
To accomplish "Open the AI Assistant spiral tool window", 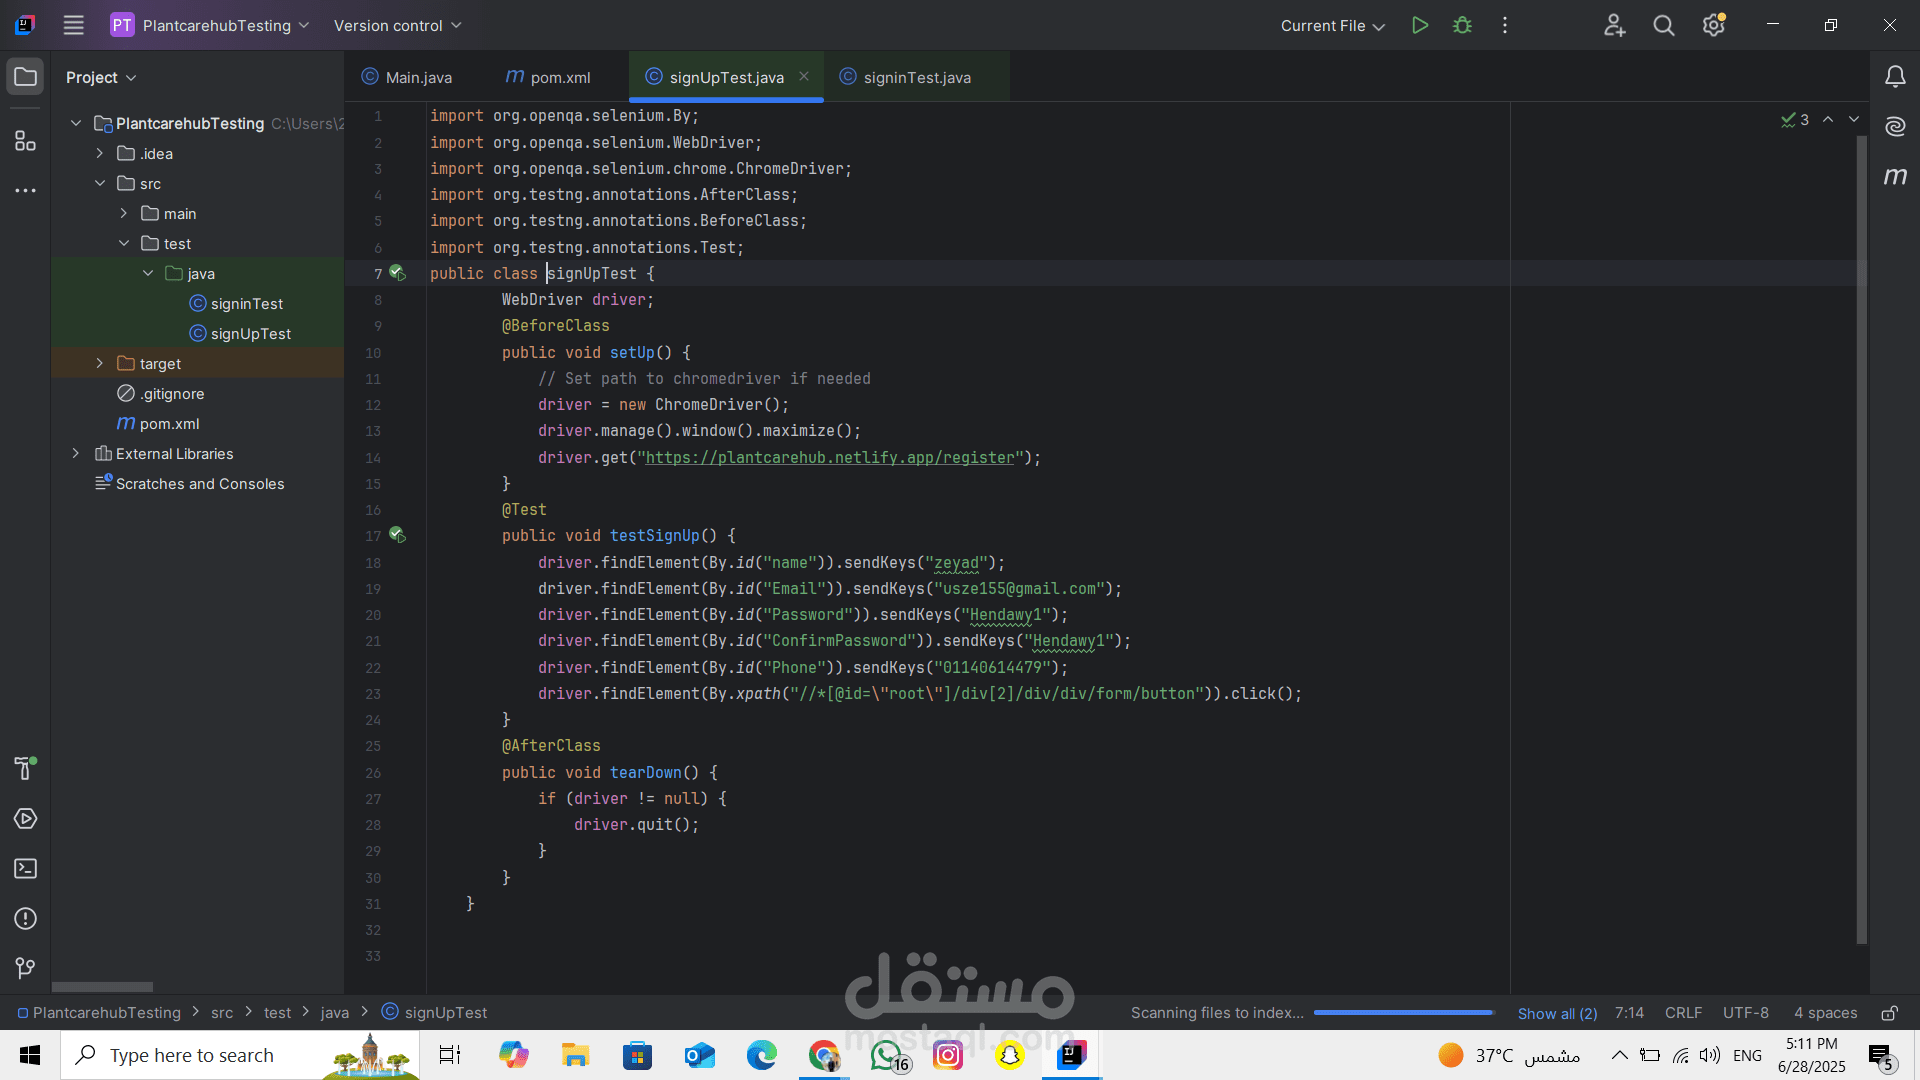I will [x=1895, y=126].
